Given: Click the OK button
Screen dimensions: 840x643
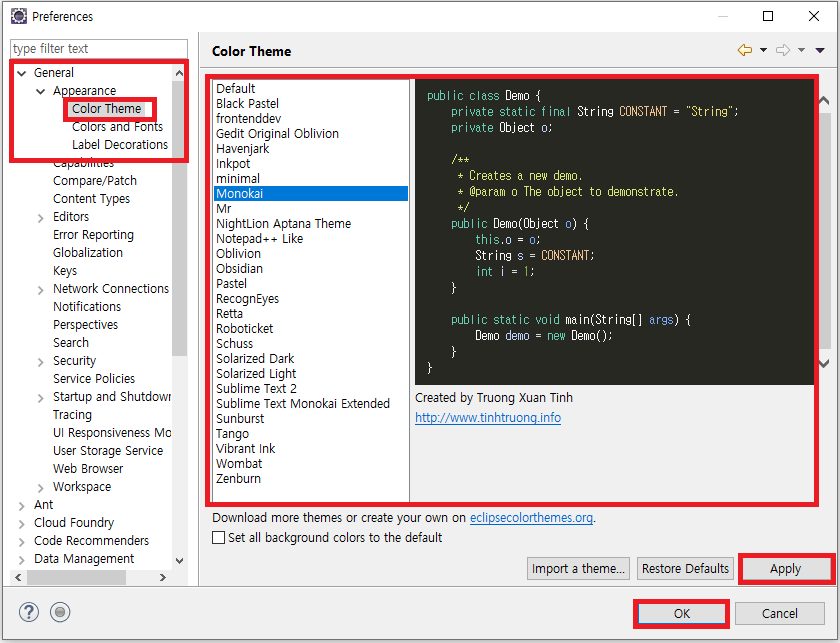Looking at the screenshot, I should [681, 614].
